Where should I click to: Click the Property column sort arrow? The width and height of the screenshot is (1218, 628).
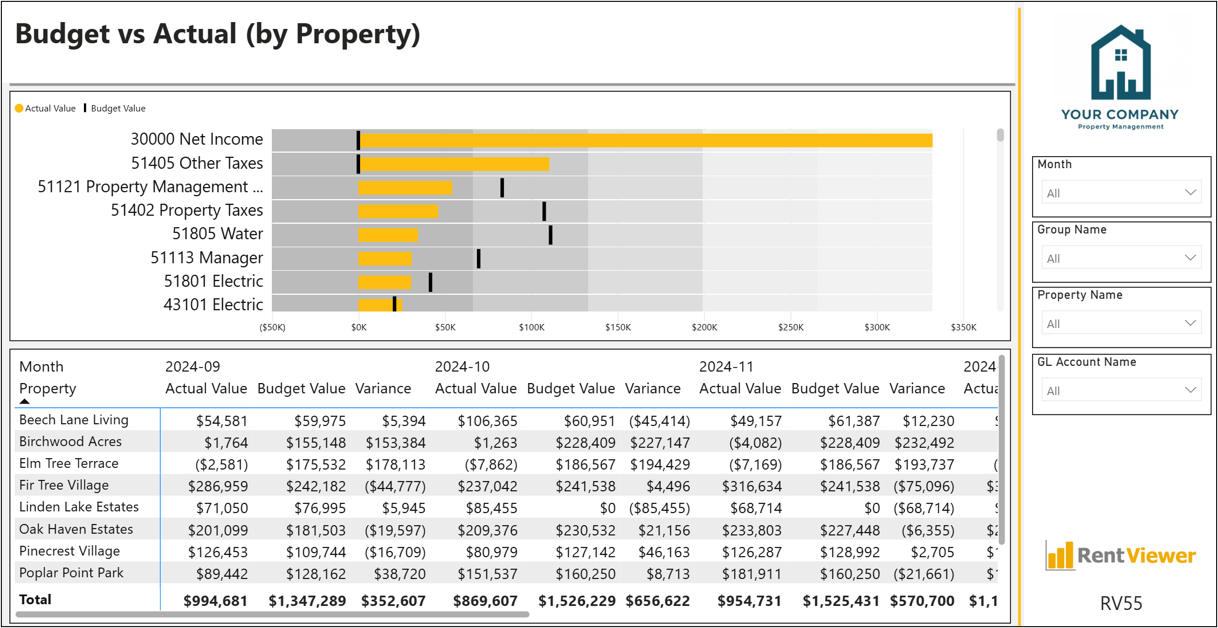pos(25,402)
